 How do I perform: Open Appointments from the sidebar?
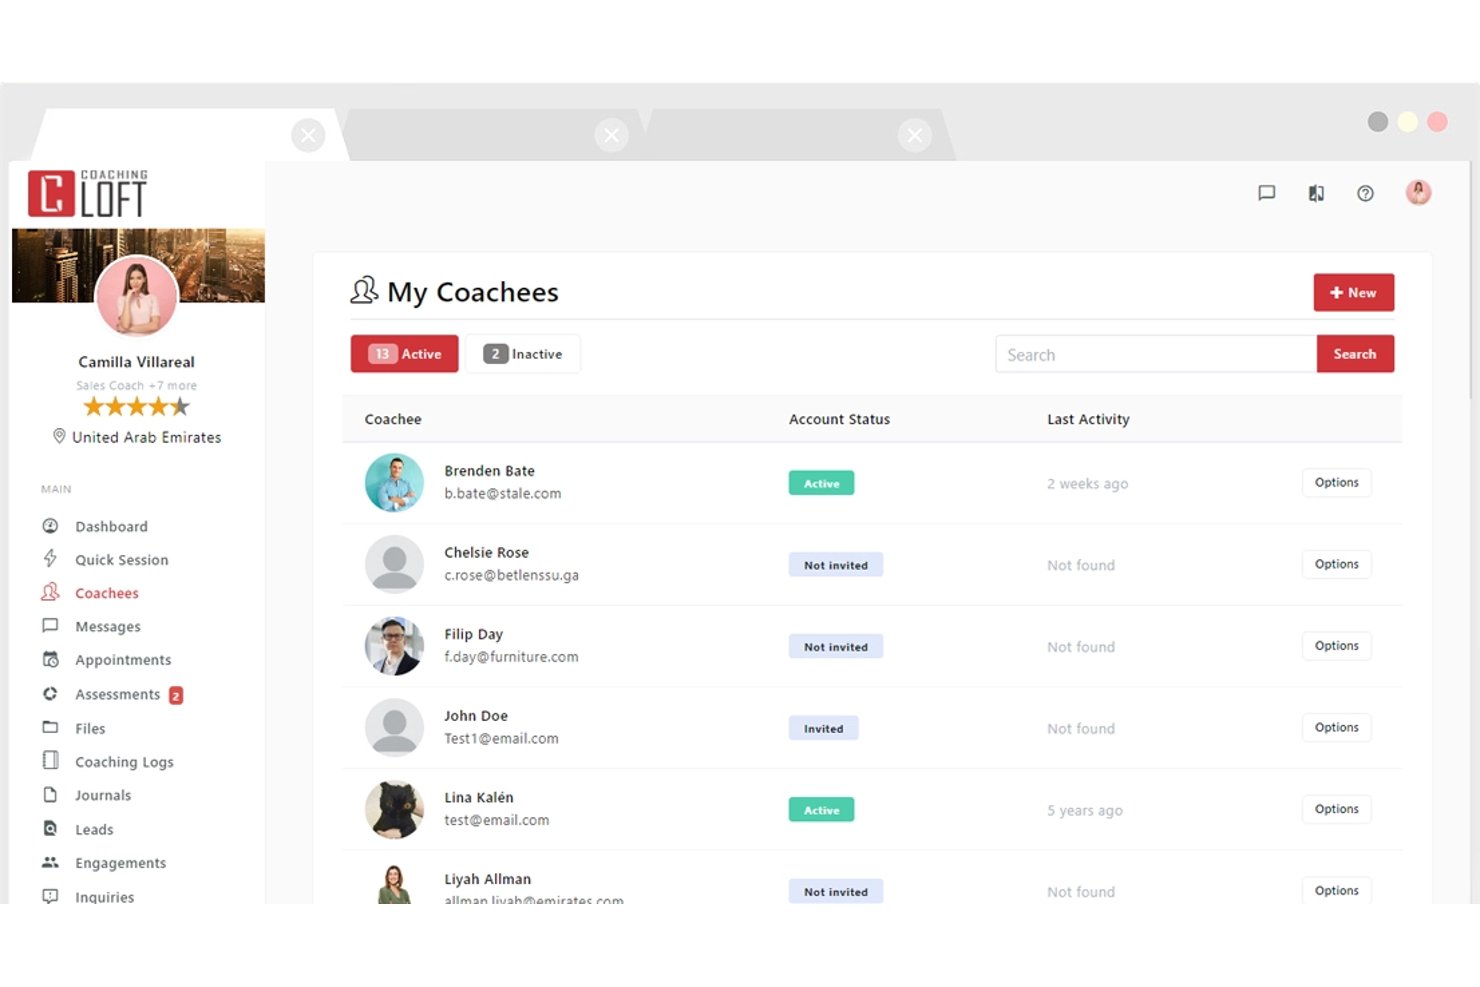point(123,660)
